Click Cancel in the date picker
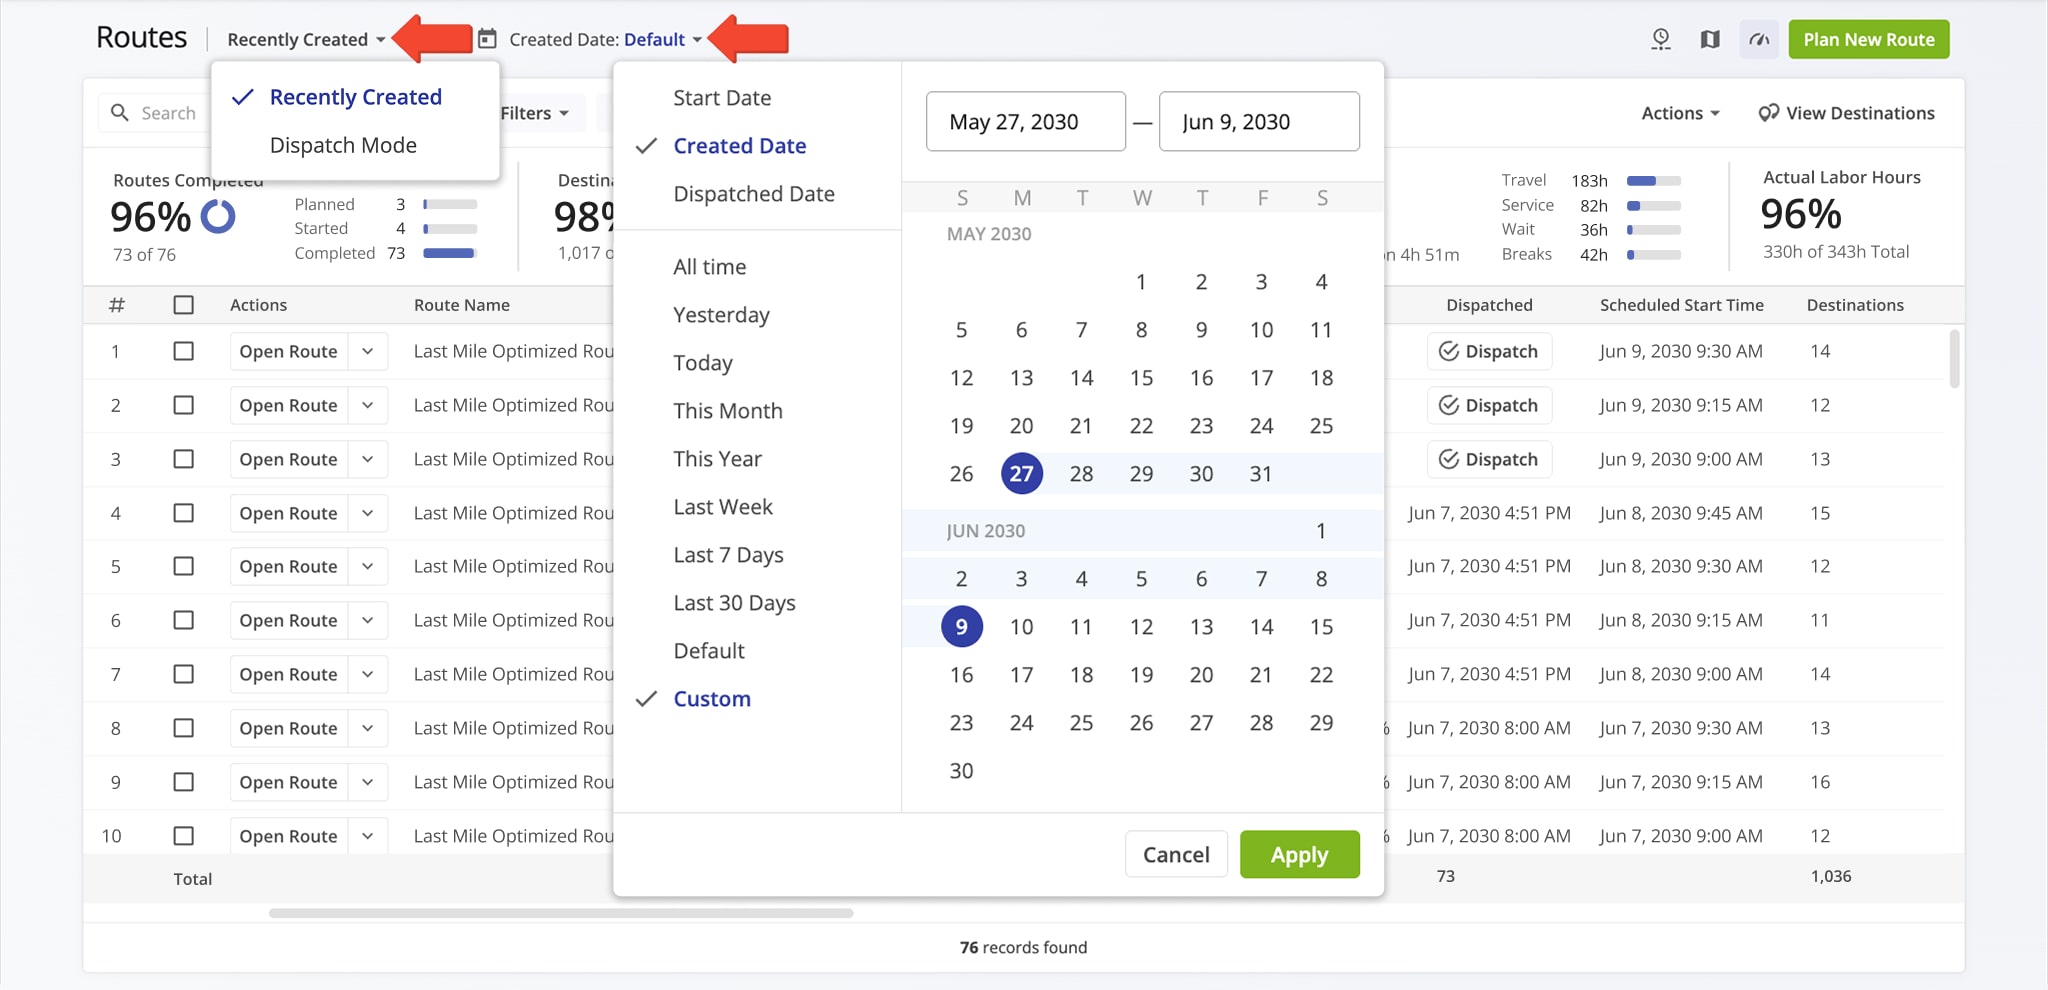This screenshot has width=2048, height=990. click(1176, 855)
